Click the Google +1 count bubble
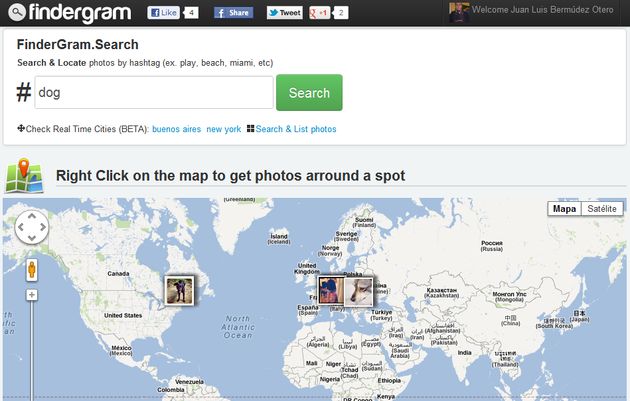This screenshot has height=401, width=630. click(340, 13)
